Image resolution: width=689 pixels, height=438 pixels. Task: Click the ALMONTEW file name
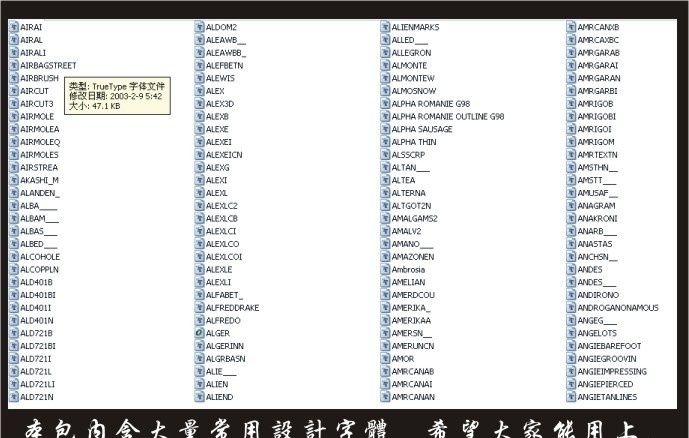point(413,78)
